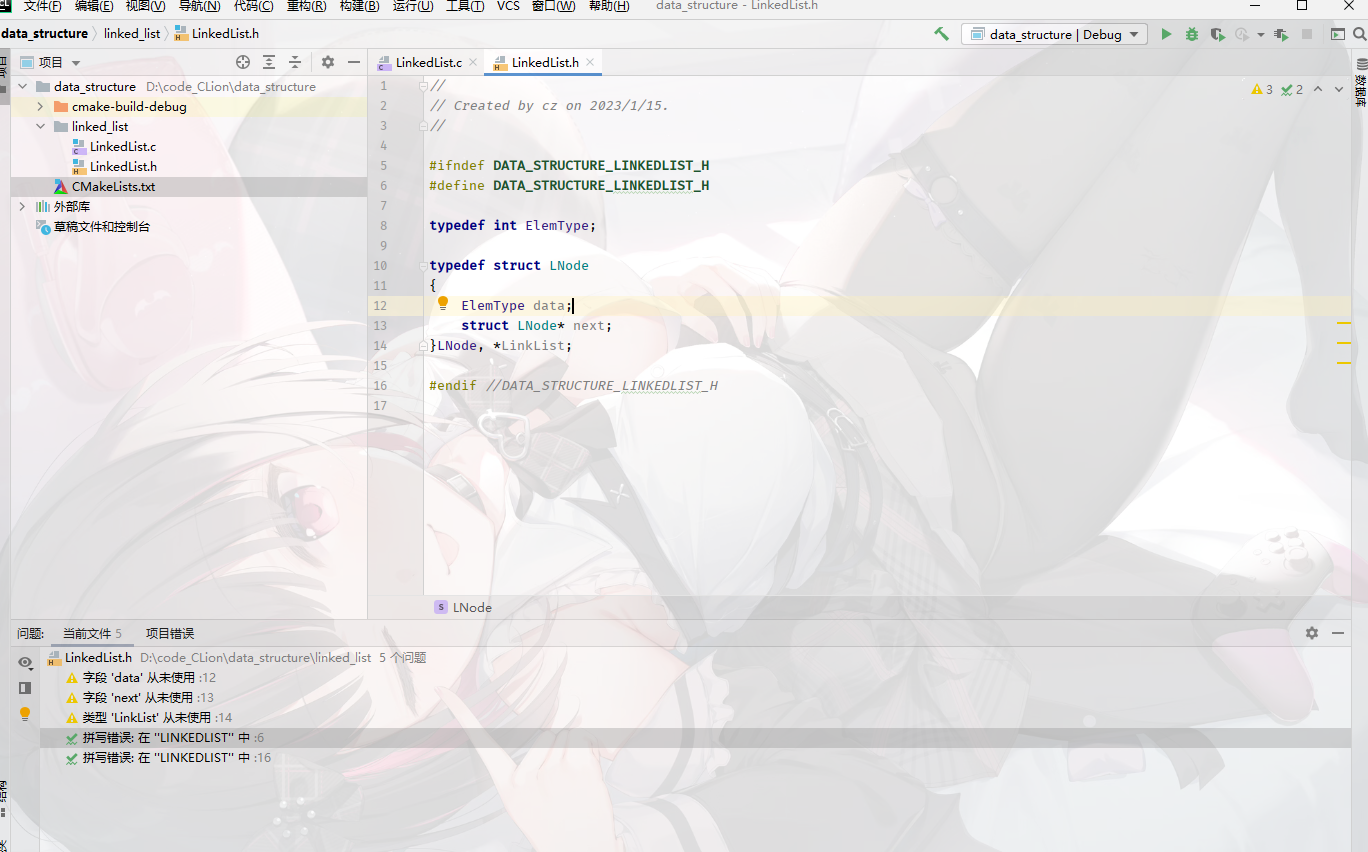Click the select opened file target icon

click(x=243, y=62)
